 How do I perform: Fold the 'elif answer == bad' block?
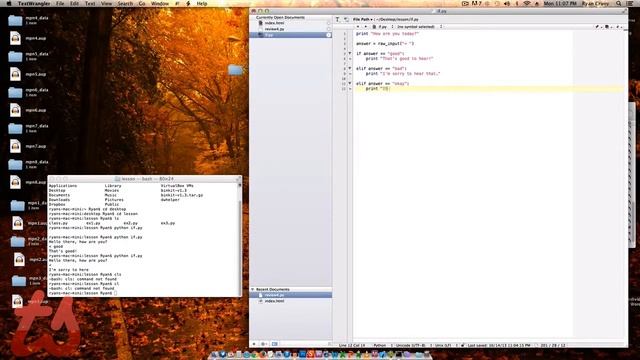350,69
